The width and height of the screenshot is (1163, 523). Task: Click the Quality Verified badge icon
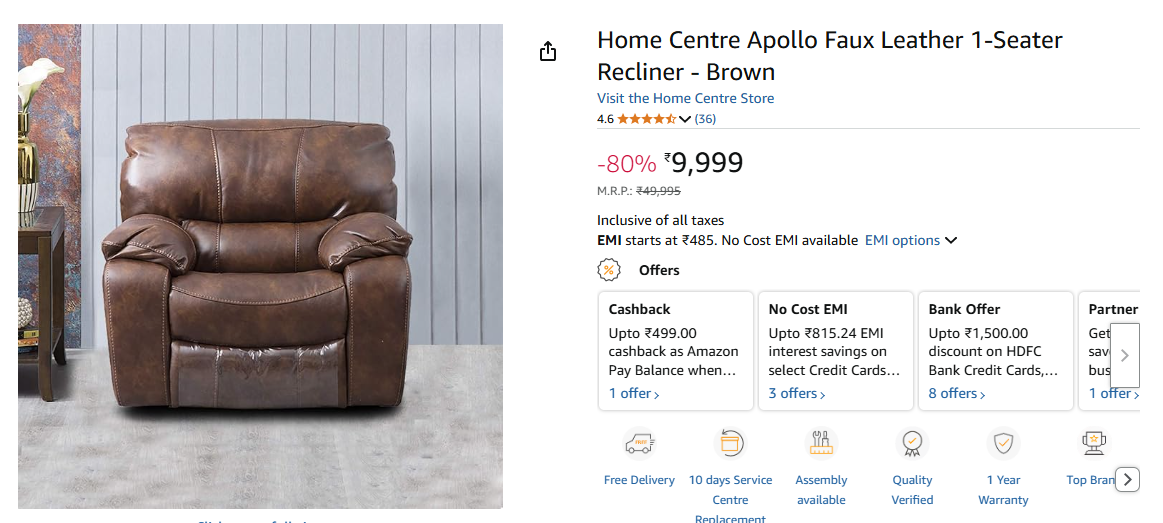[x=912, y=443]
